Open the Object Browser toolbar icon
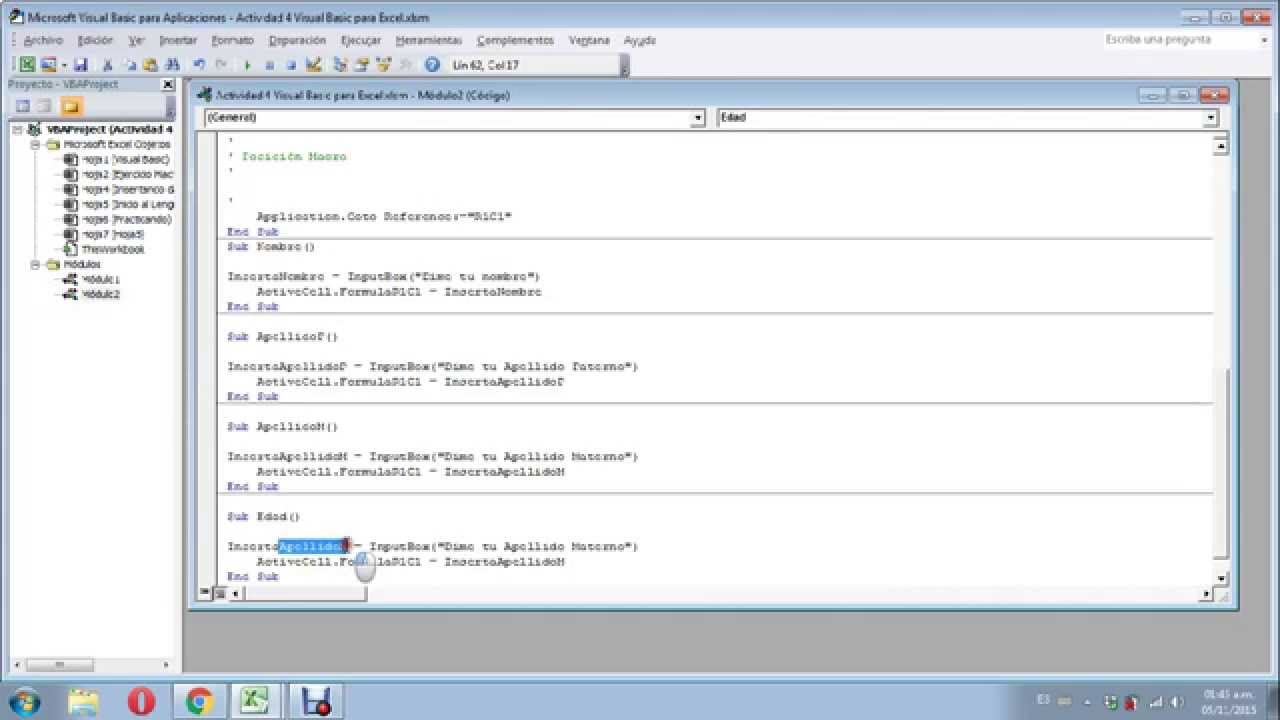This screenshot has width=1280, height=720. click(384, 65)
